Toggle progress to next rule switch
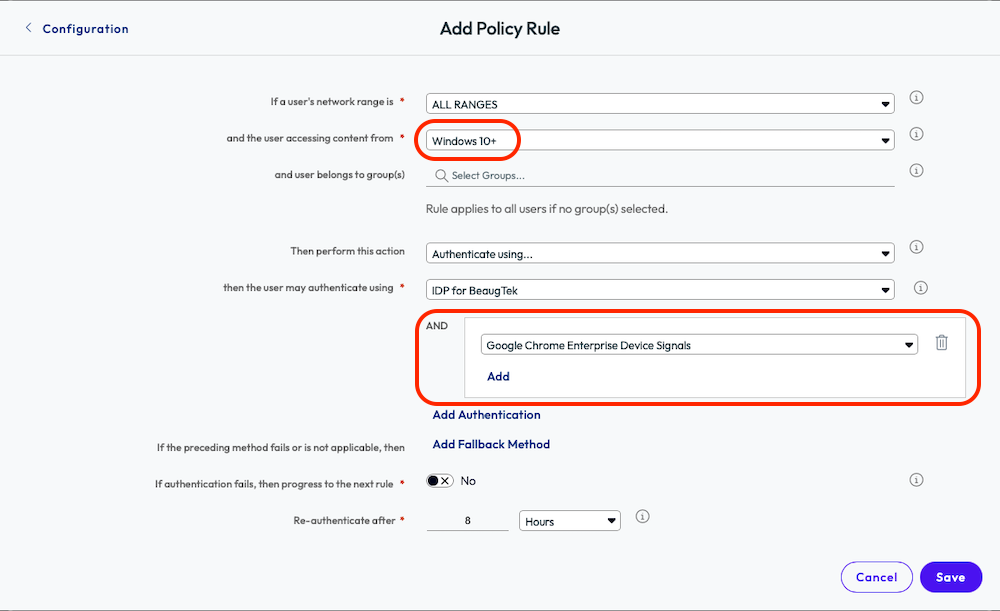The width and height of the screenshot is (1000, 611). pos(440,481)
